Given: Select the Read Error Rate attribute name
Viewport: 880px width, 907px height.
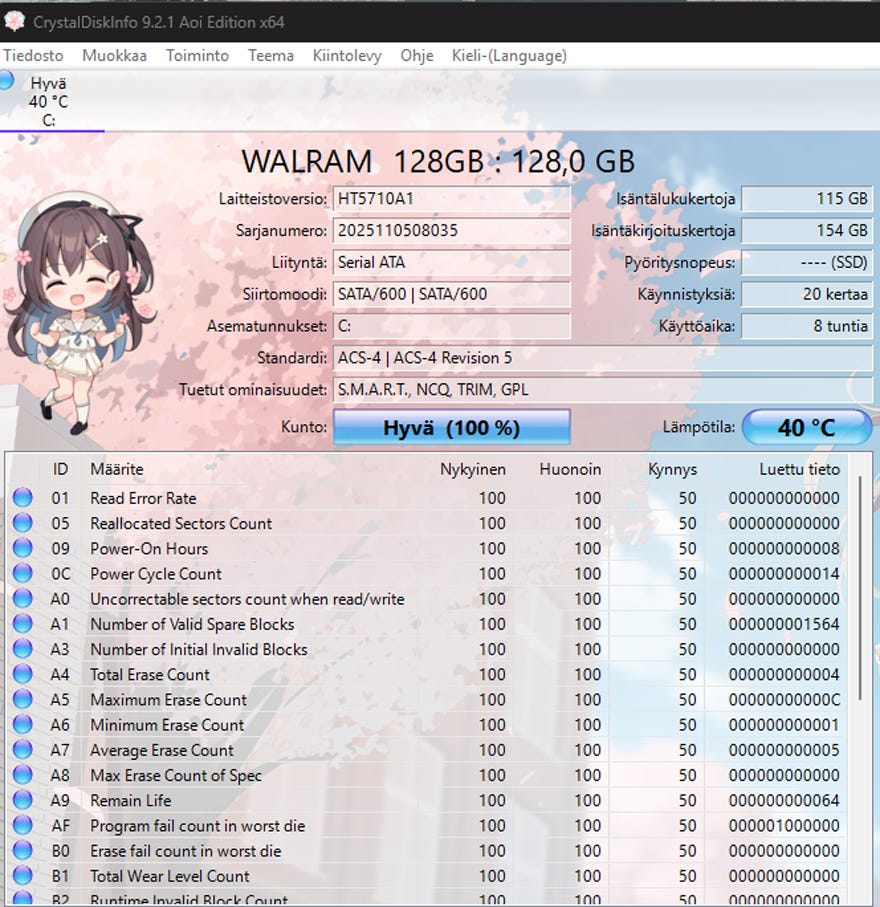Looking at the screenshot, I should coord(143,498).
